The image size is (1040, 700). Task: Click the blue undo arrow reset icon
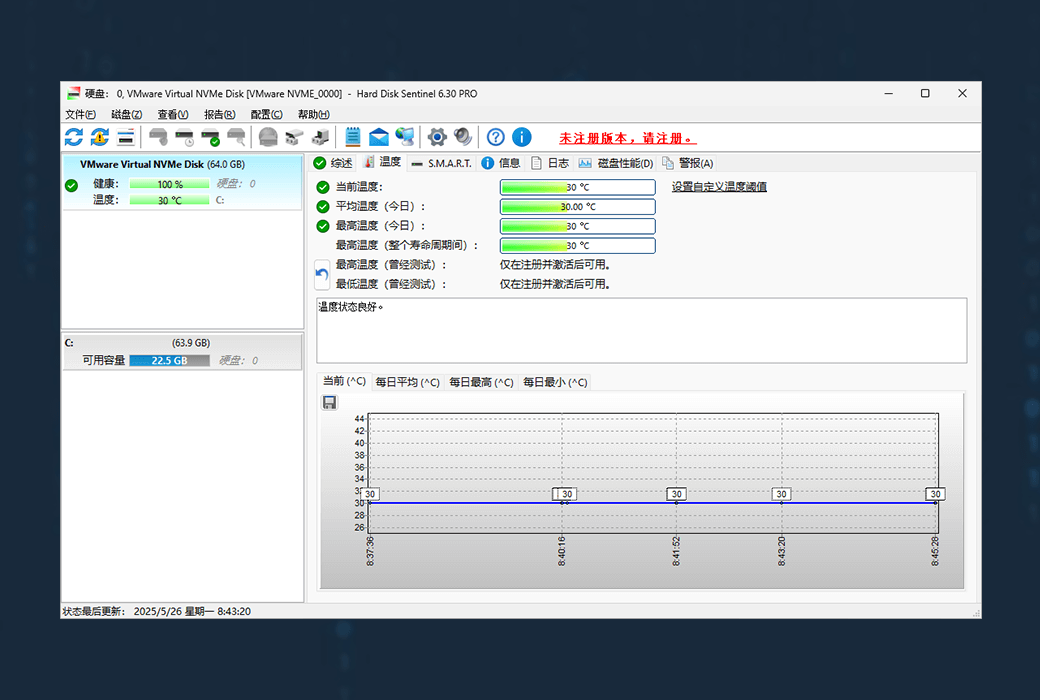[322, 274]
